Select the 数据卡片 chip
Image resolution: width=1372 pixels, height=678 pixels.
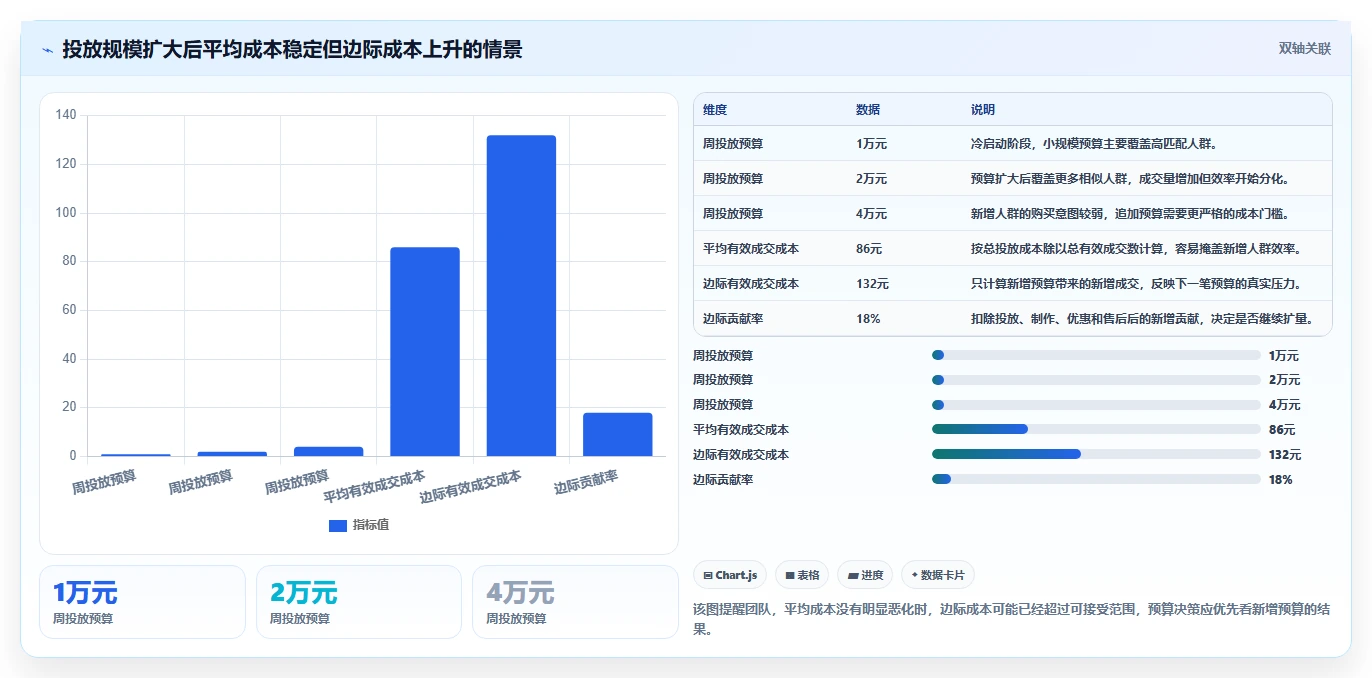click(937, 575)
